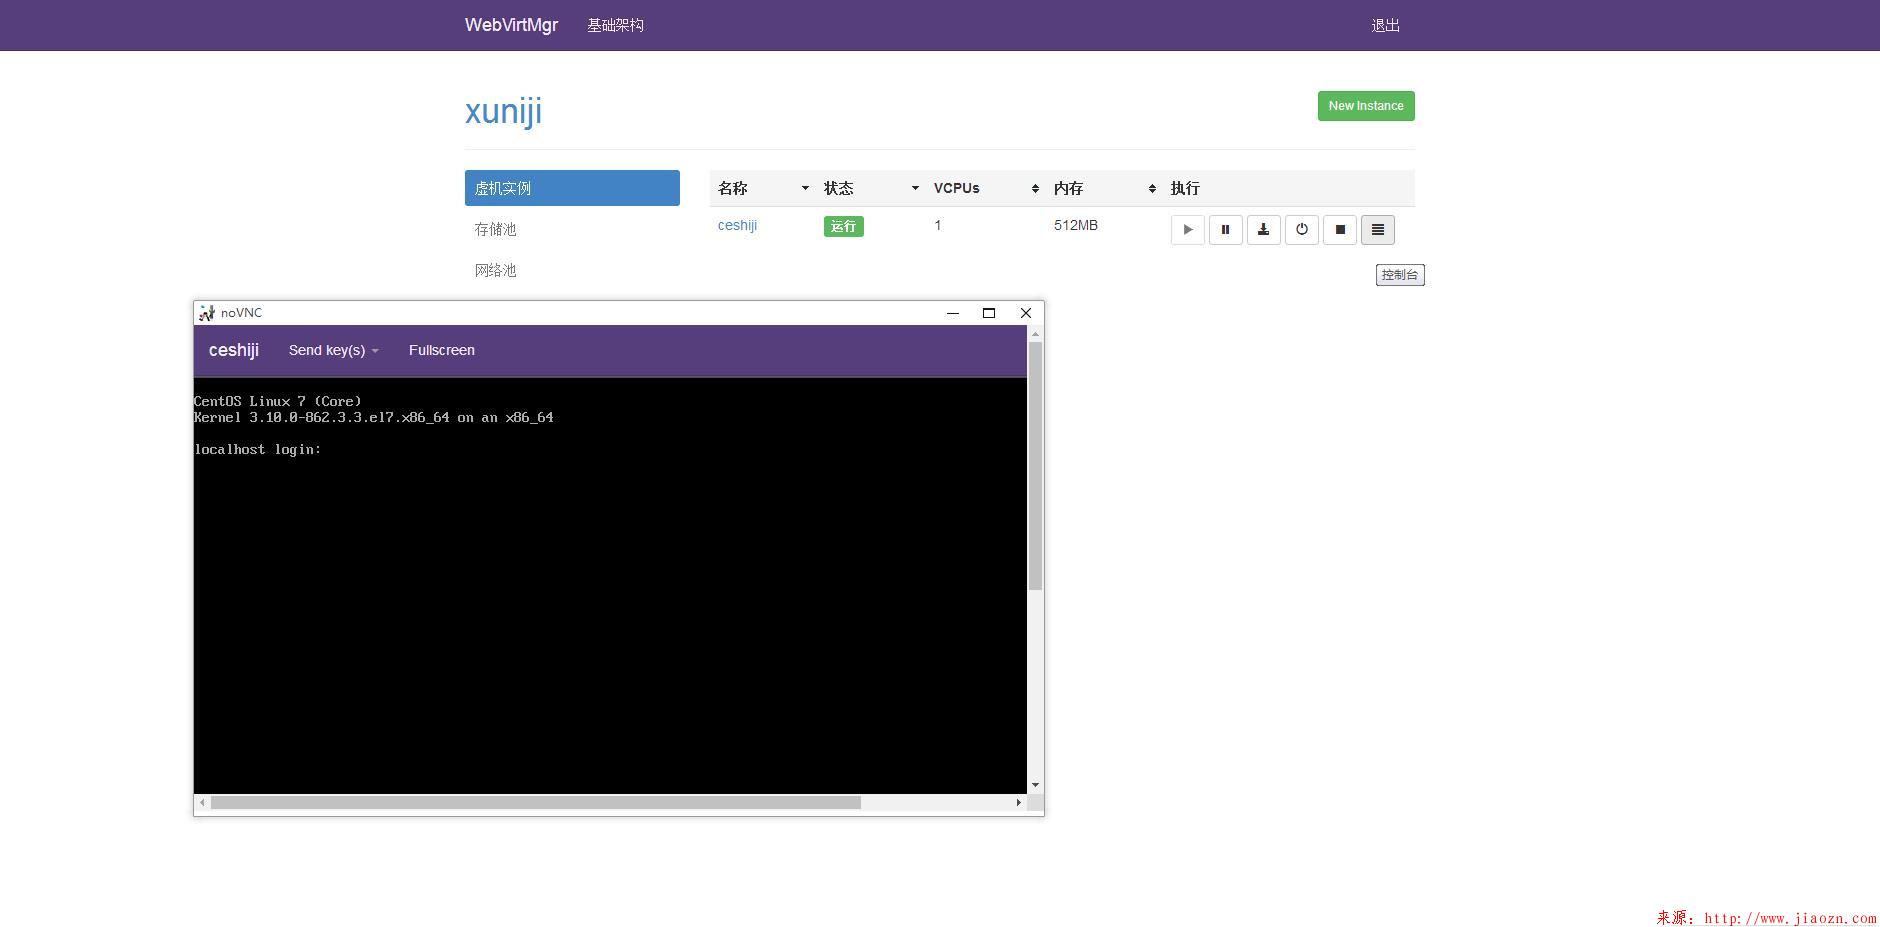Viewport: 1880px width, 927px height.
Task: Click the noVNC horizontal scrollbar right arrow
Action: click(1018, 802)
